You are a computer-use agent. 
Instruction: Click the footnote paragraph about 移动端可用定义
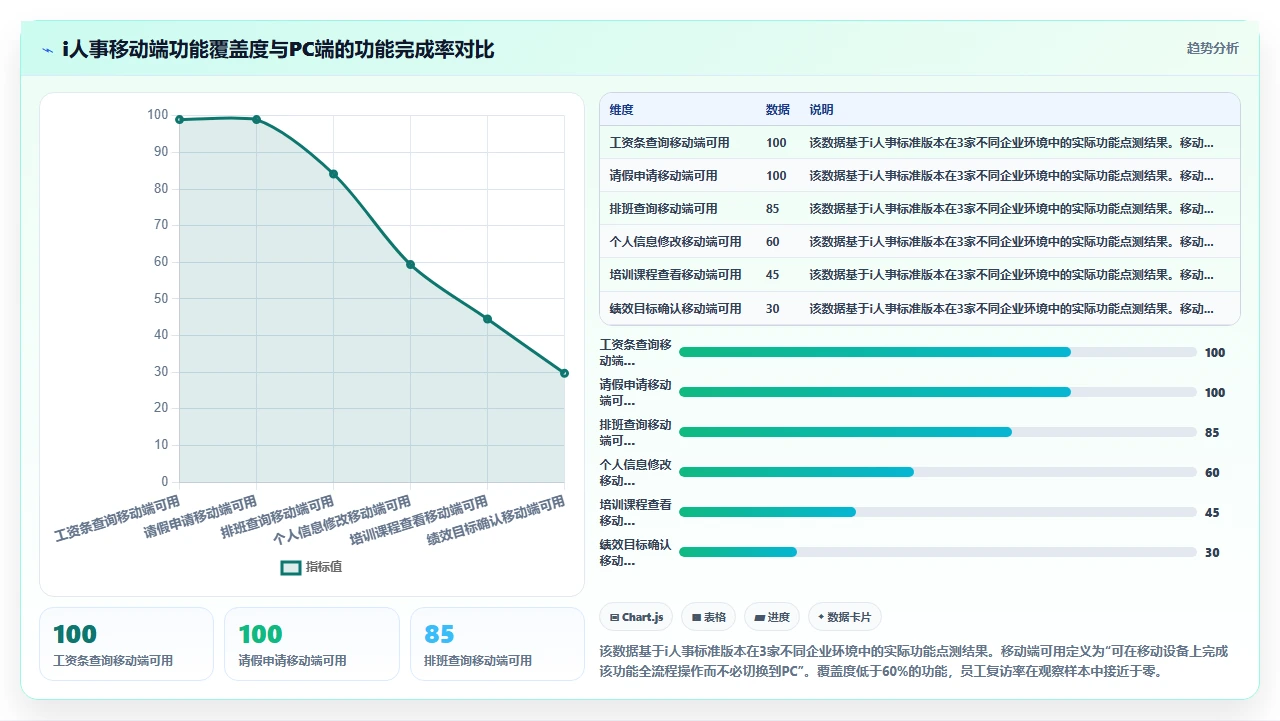pos(914,661)
